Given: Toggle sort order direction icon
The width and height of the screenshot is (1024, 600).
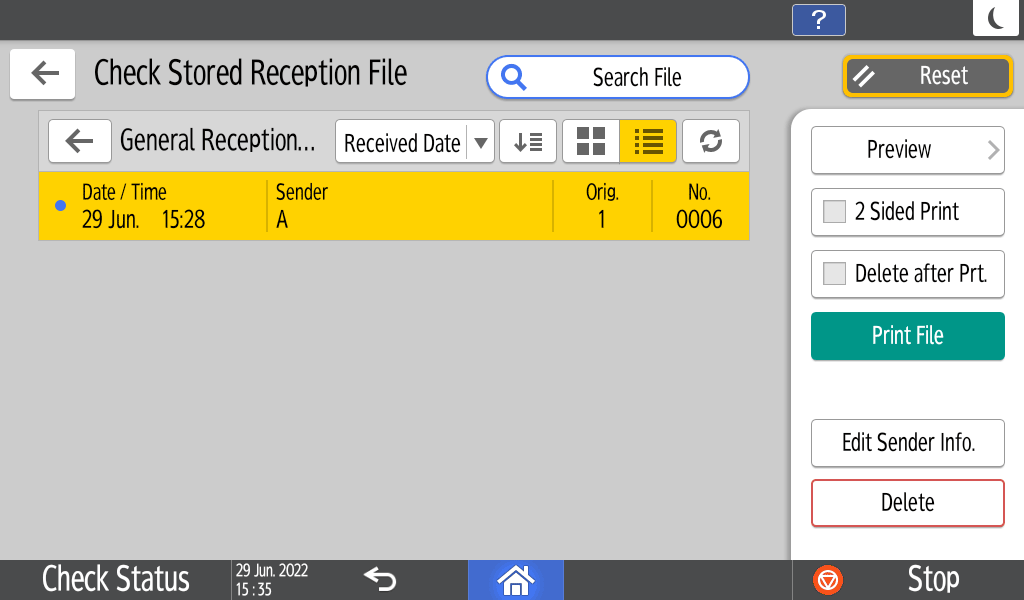Looking at the screenshot, I should [528, 142].
